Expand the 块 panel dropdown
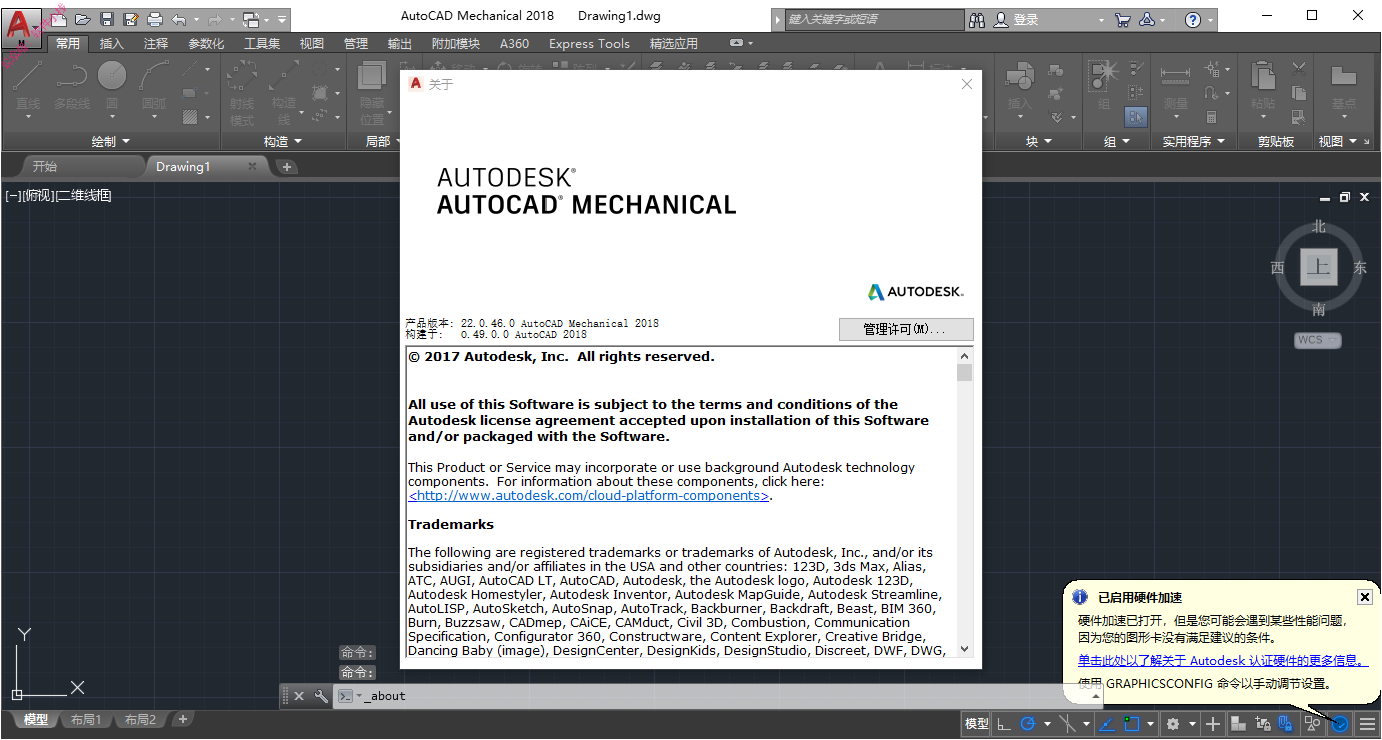The width and height of the screenshot is (1382, 740). tap(1048, 142)
